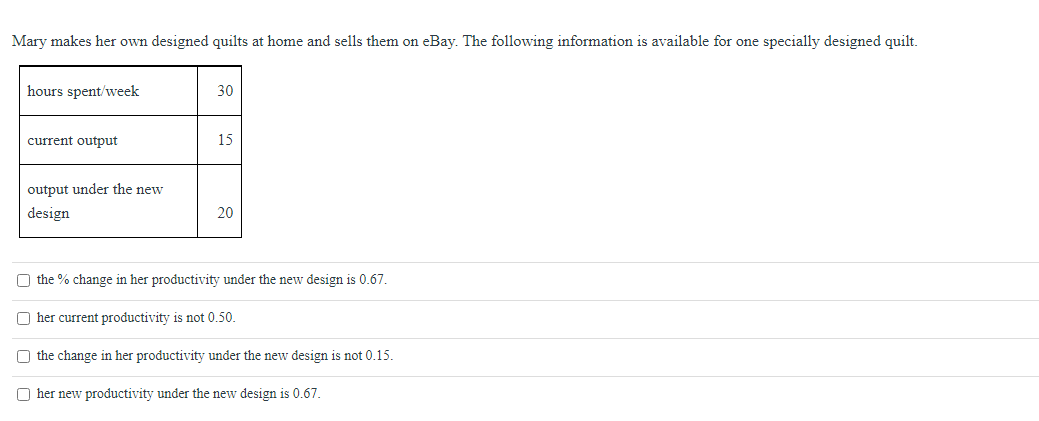Enable the 'new productivity is 0.67' checkbox
The height and width of the screenshot is (421, 1039).
point(23,394)
